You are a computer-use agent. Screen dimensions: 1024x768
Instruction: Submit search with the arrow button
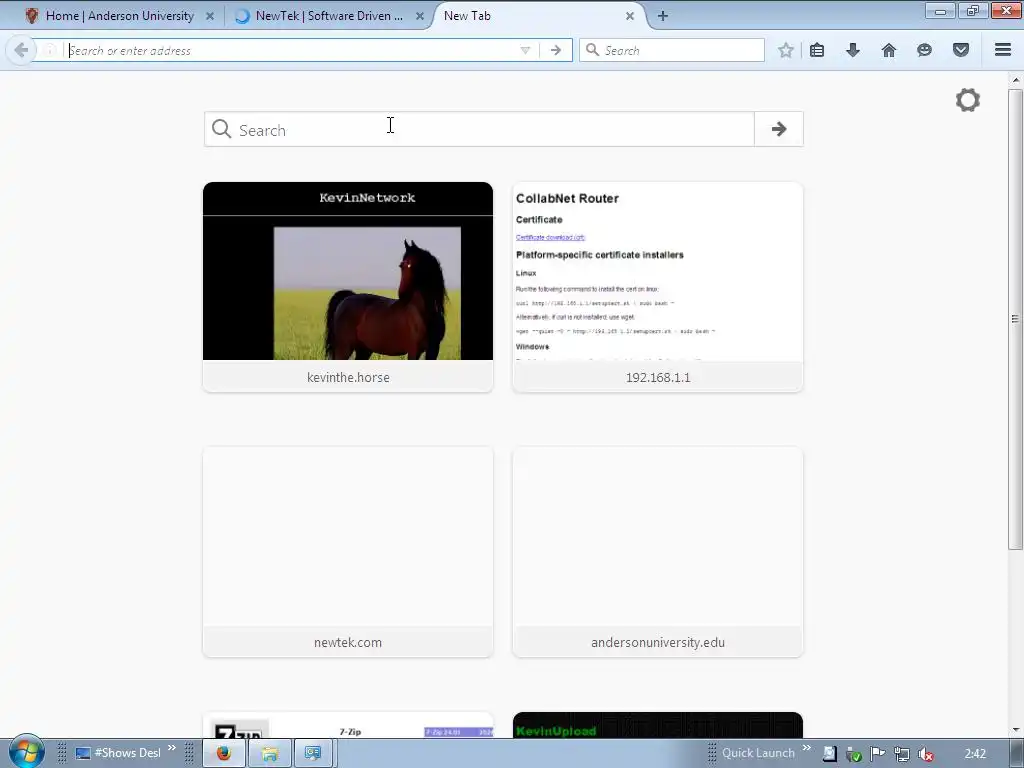point(778,129)
